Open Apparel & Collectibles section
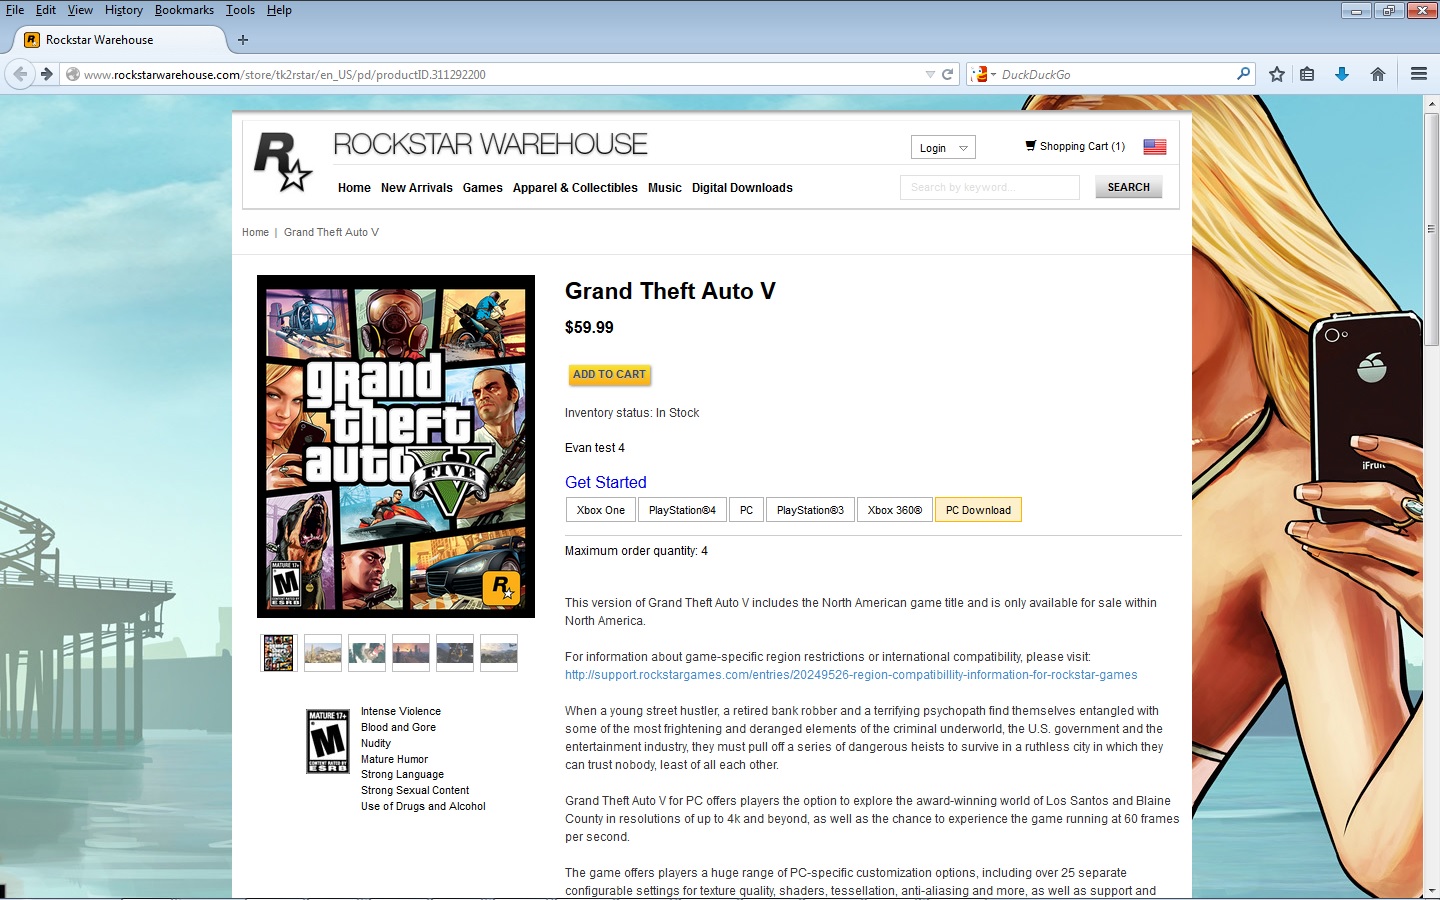The width and height of the screenshot is (1440, 900). (575, 188)
